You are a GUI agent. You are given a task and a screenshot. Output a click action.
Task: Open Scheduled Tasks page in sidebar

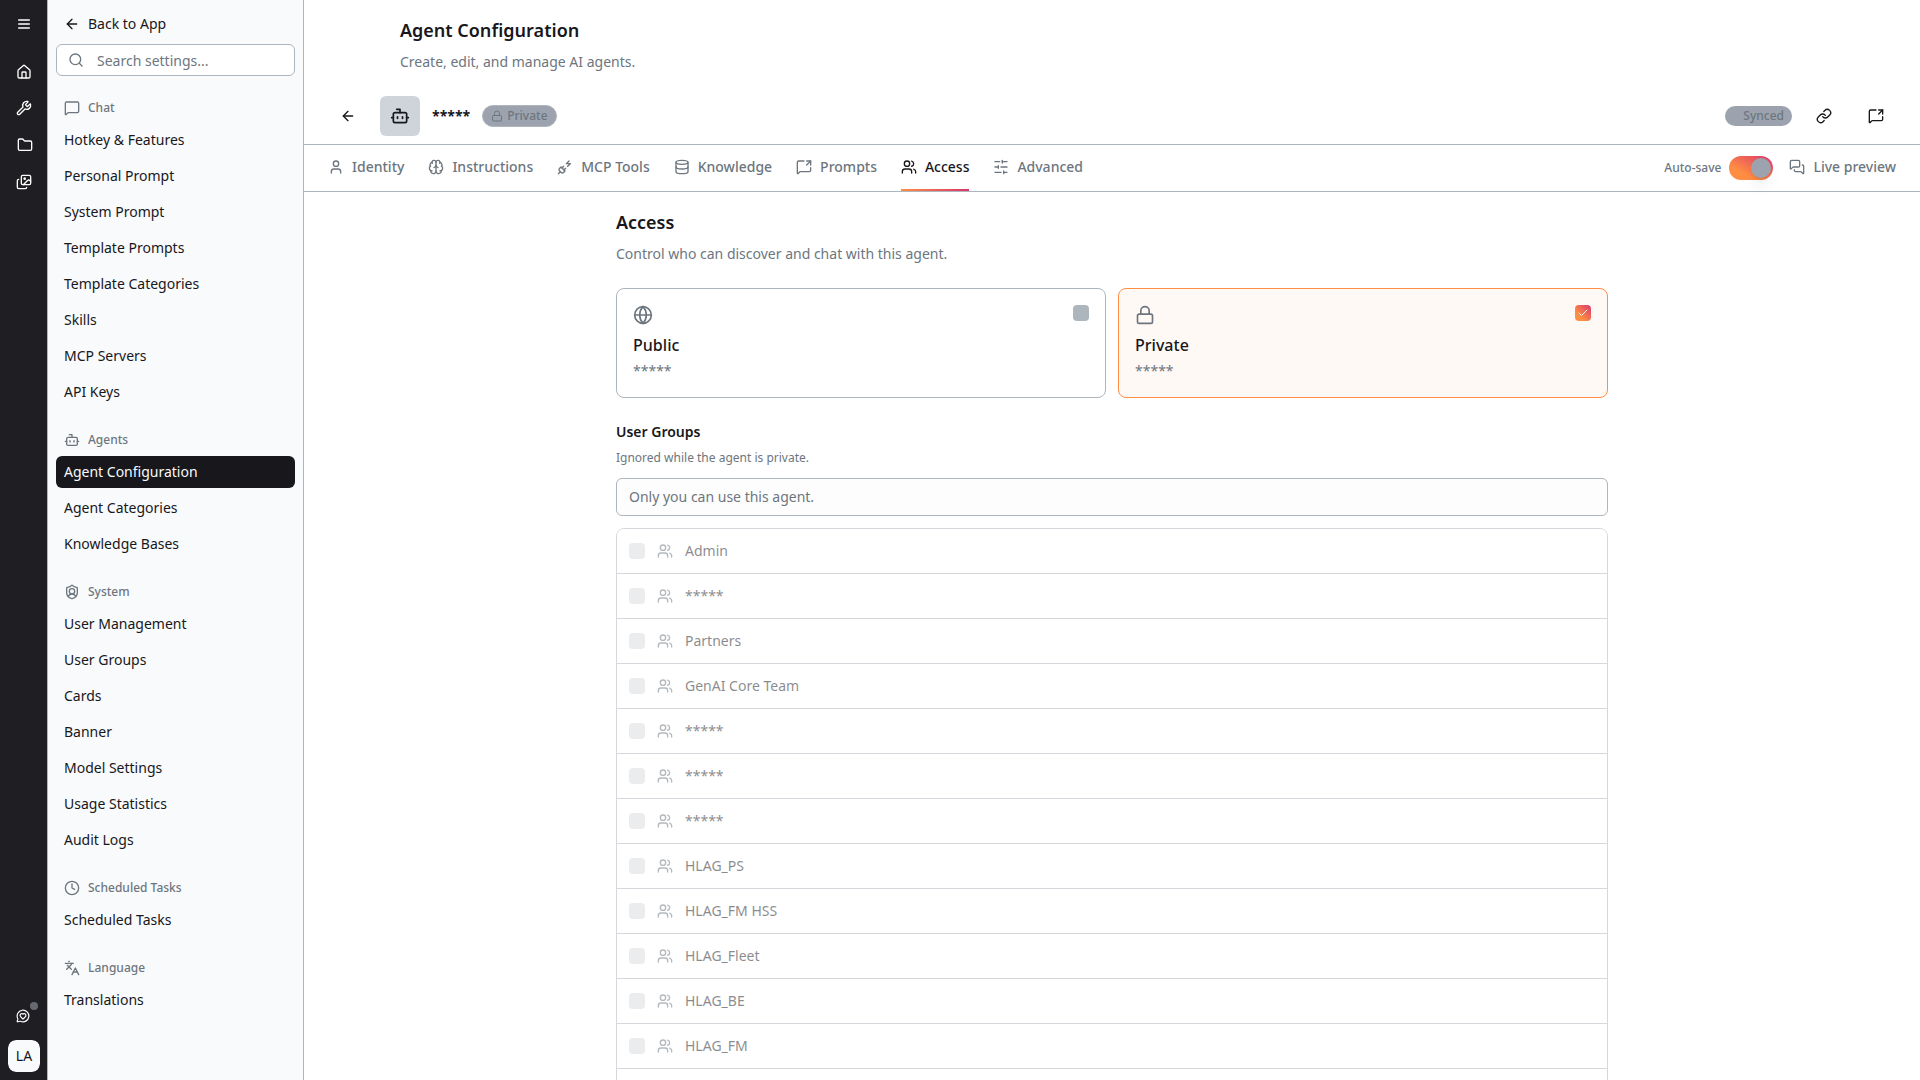[x=175, y=920]
